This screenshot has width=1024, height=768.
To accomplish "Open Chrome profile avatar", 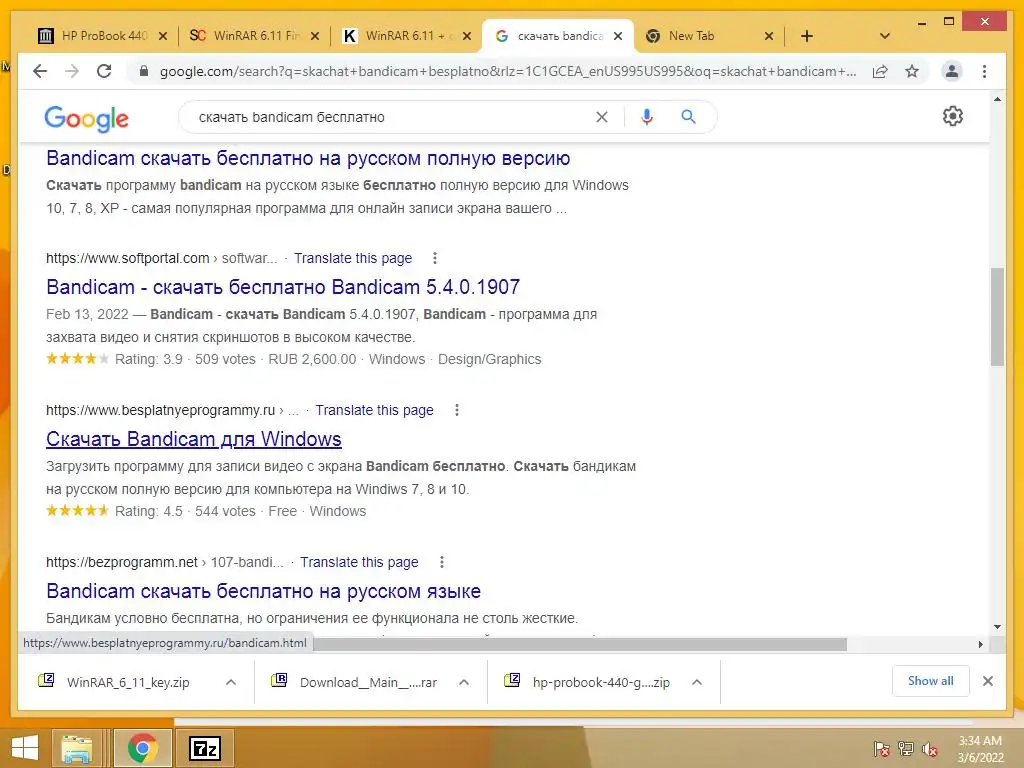I will [x=952, y=71].
